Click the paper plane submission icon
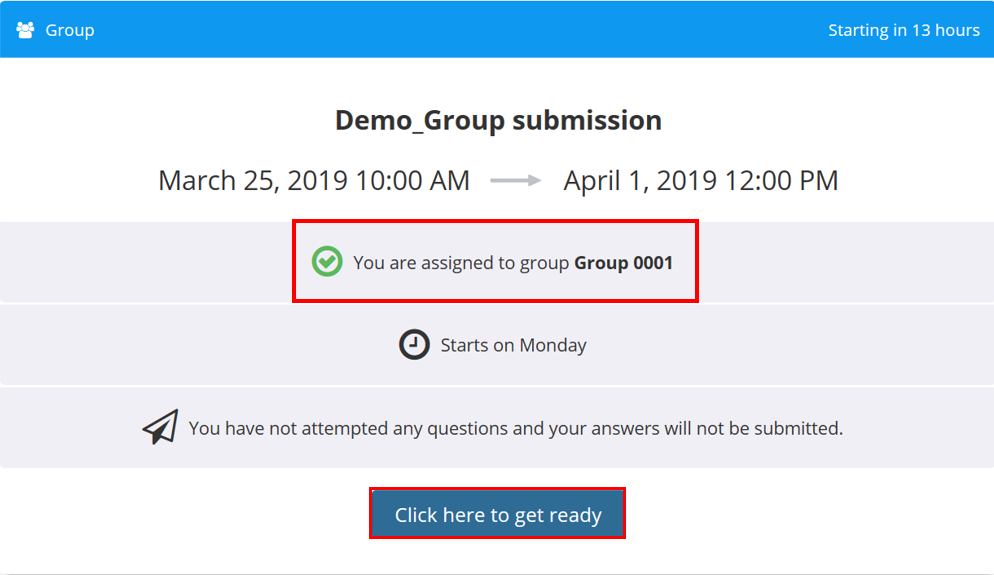The image size is (994, 575). click(160, 427)
